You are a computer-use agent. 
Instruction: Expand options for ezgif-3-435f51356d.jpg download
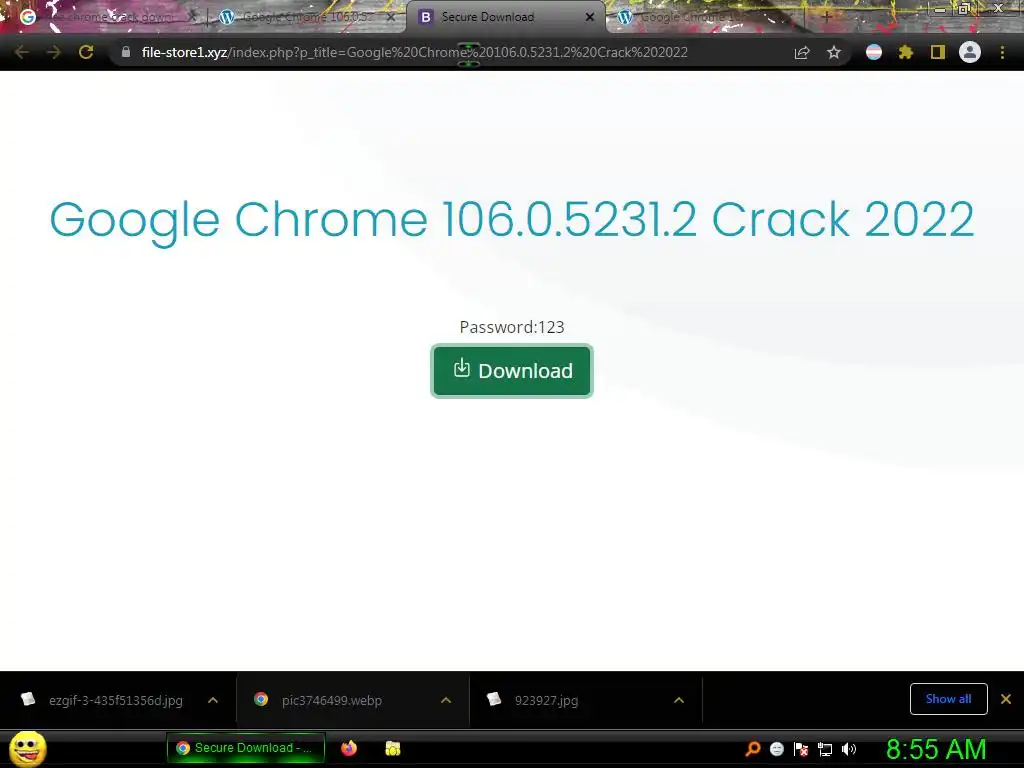[213, 700]
